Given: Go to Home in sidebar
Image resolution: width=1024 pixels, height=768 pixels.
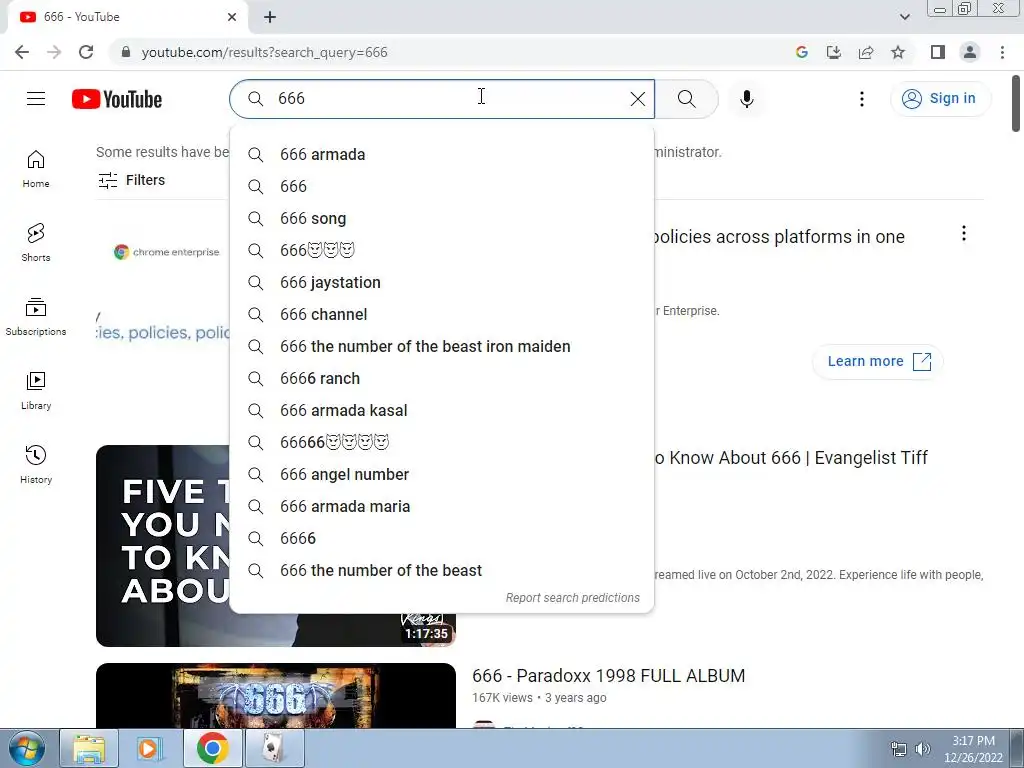Looking at the screenshot, I should pos(36,168).
